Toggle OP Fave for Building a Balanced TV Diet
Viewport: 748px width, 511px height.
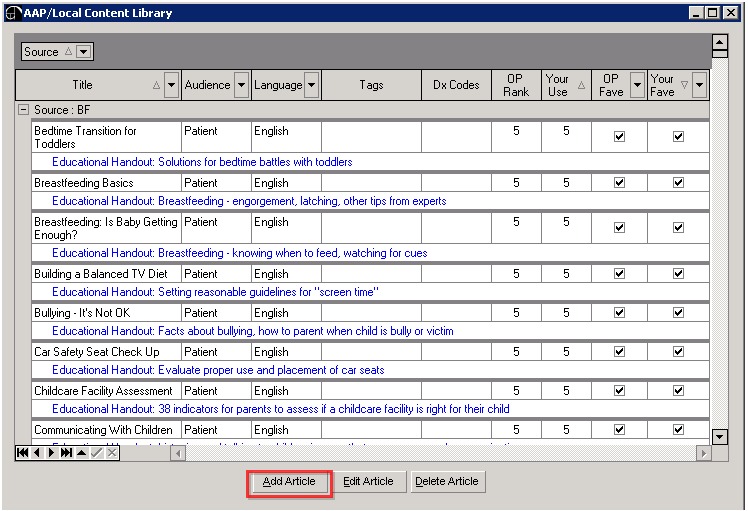pos(619,273)
